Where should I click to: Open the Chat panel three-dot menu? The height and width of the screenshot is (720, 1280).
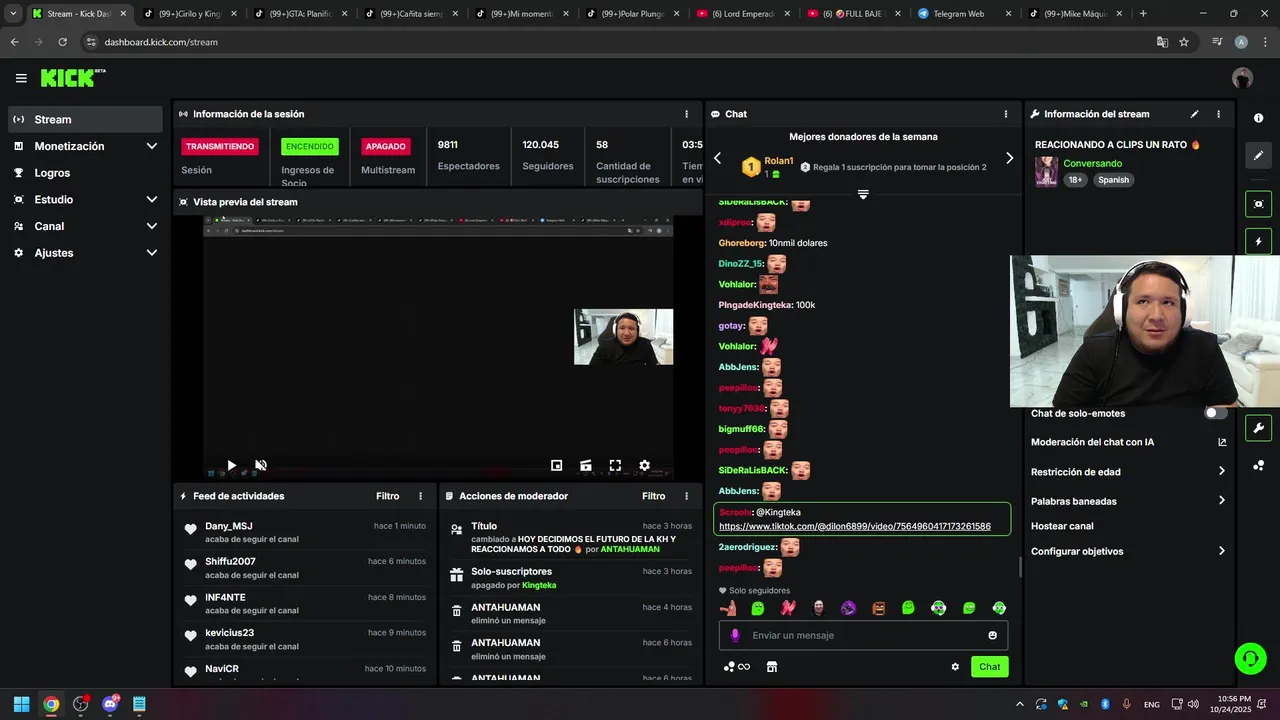[x=1006, y=114]
